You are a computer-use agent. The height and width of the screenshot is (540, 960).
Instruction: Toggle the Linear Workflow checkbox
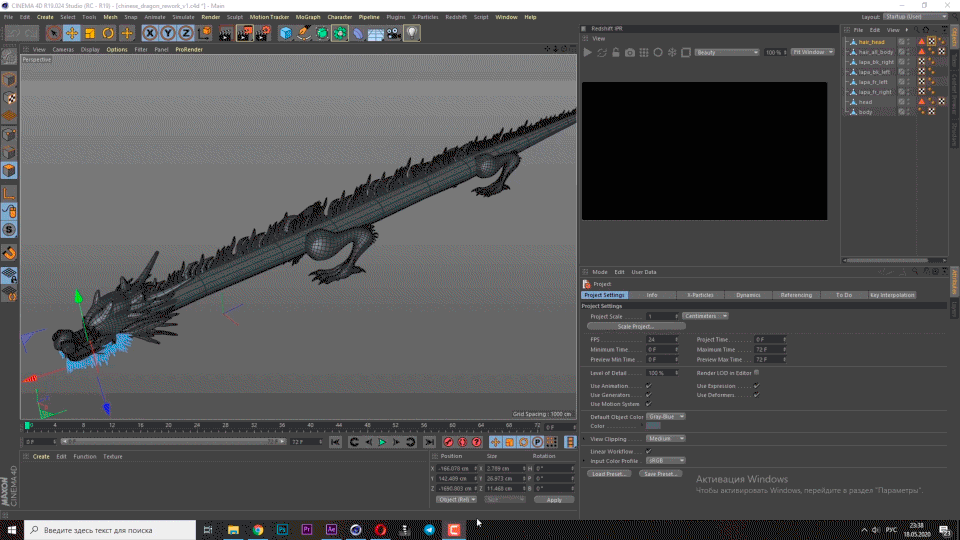coord(648,452)
